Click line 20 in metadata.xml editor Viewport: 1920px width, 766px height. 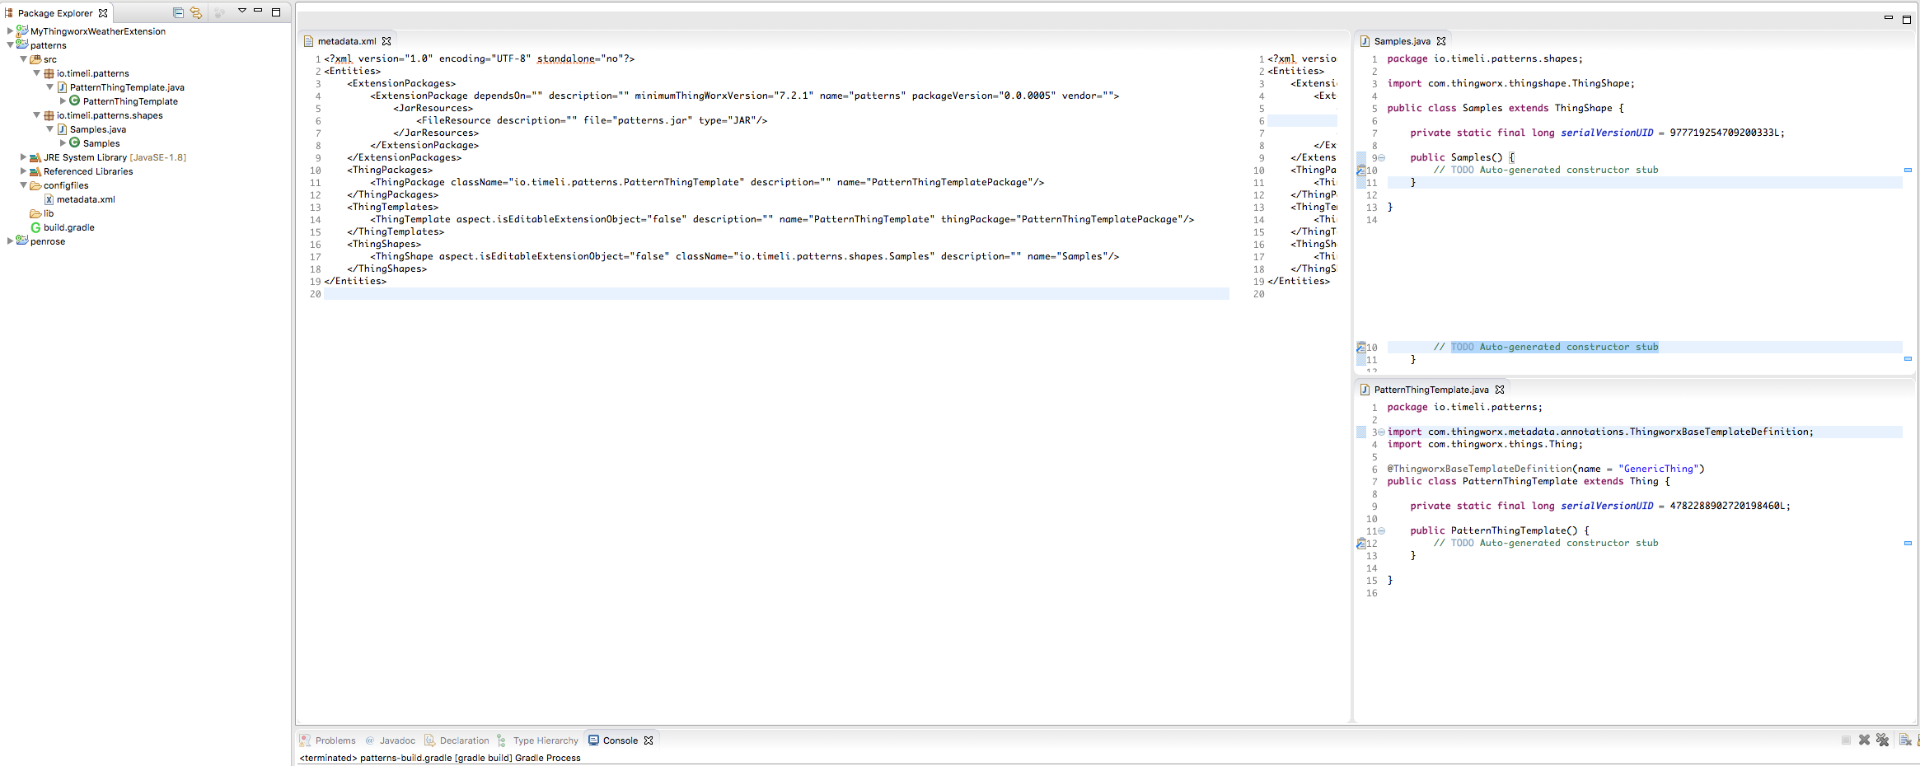pos(776,294)
